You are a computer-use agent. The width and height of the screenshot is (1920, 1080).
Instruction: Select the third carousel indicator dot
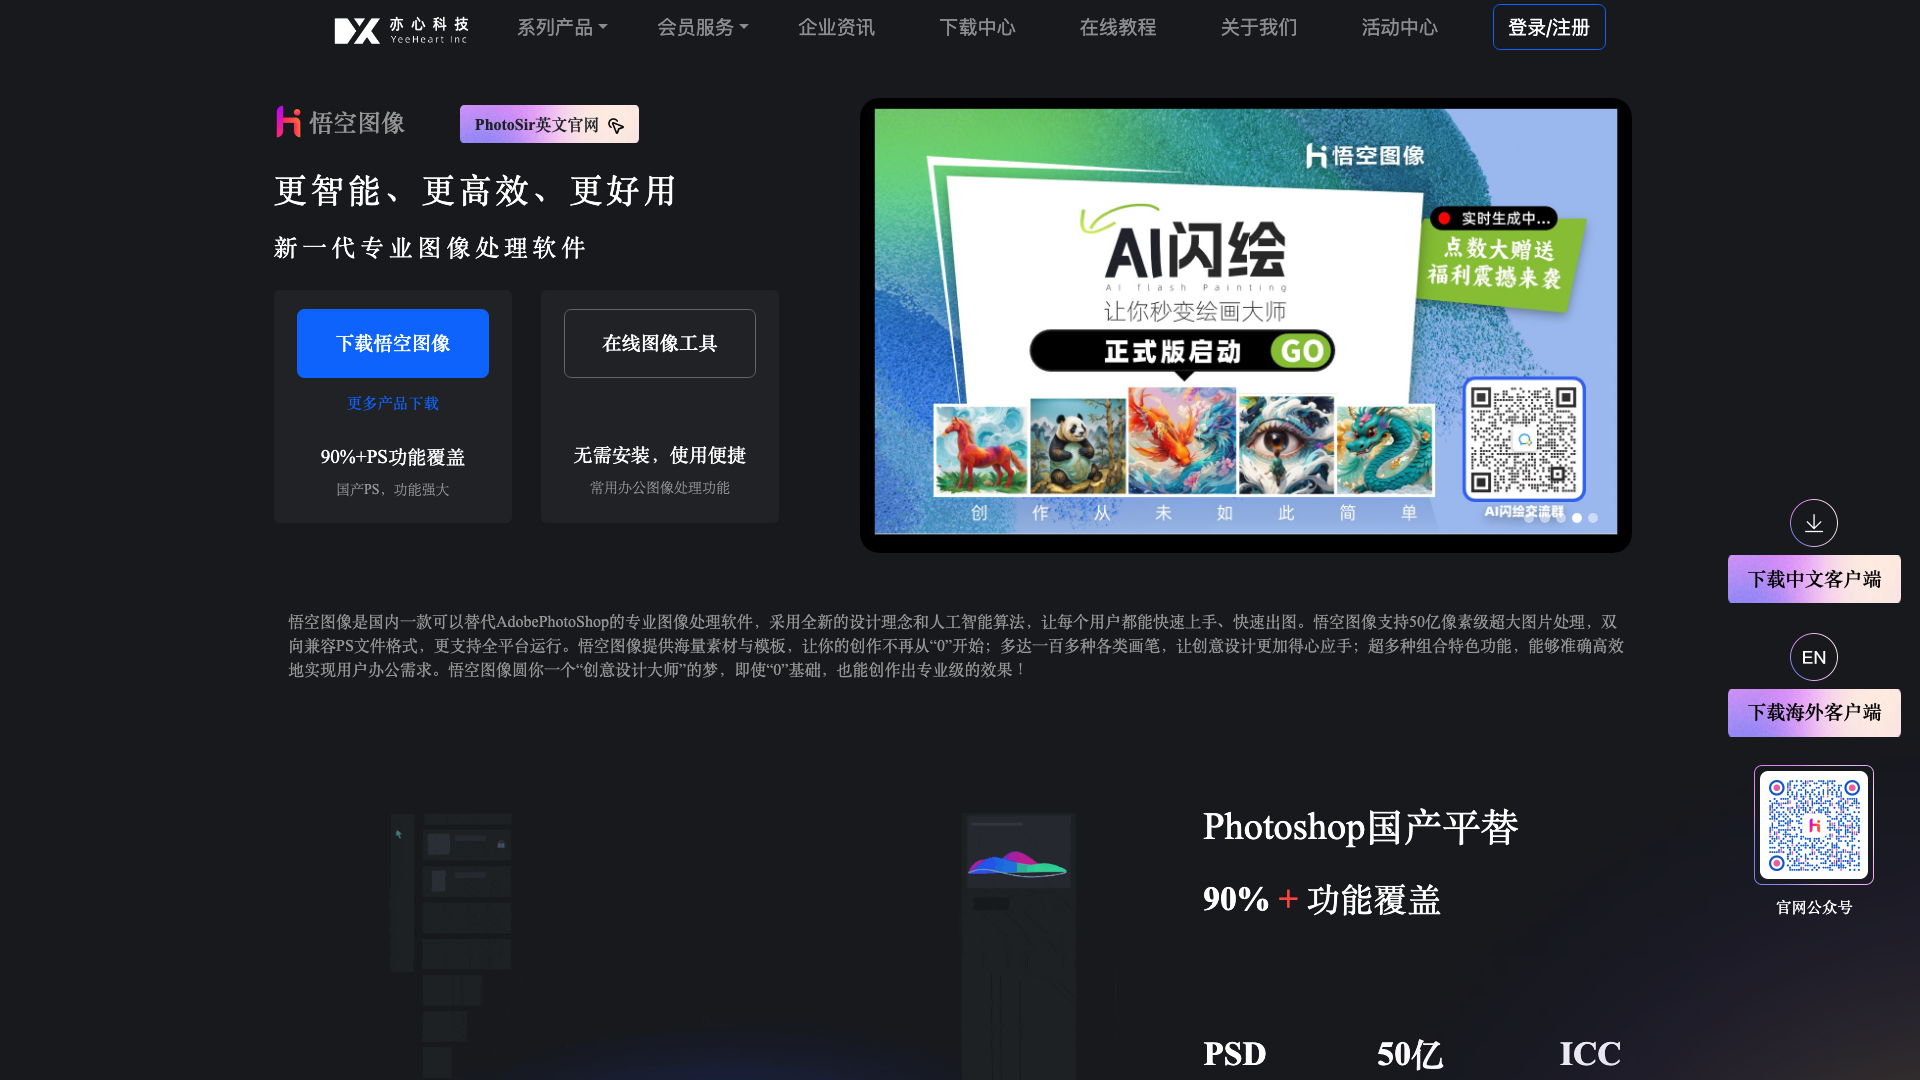pos(1561,518)
